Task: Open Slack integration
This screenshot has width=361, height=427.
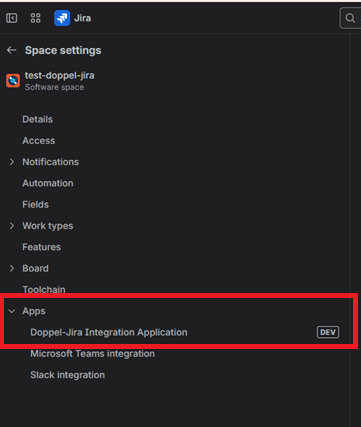Action: click(67, 375)
